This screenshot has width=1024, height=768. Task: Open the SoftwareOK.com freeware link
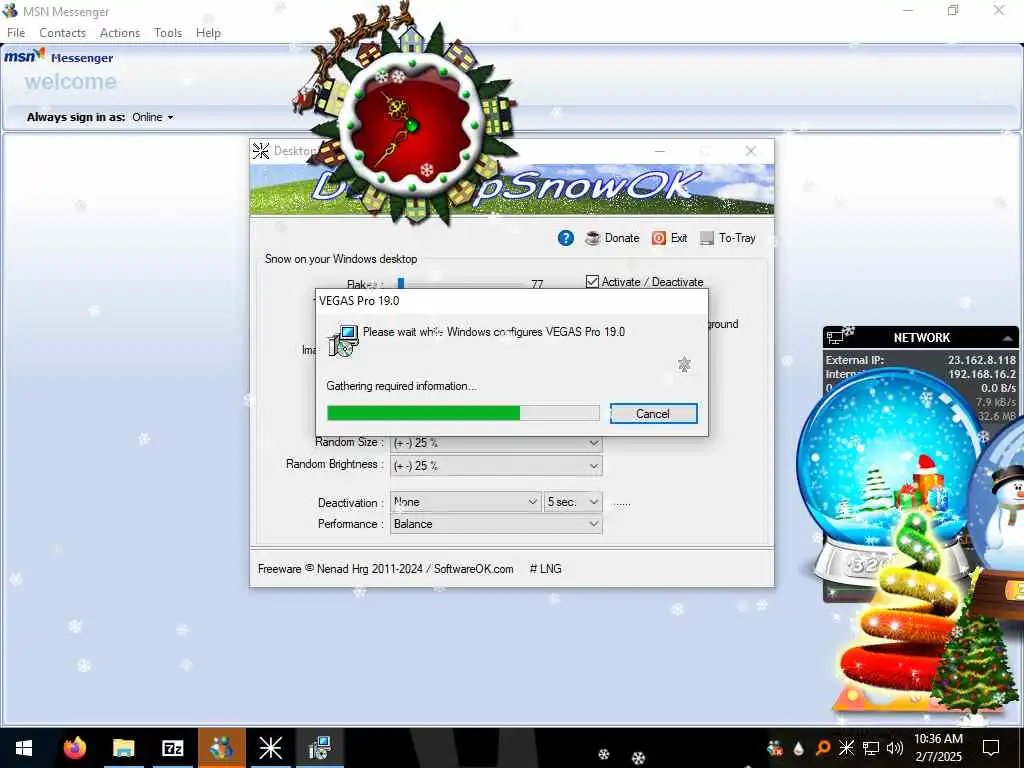[x=473, y=569]
